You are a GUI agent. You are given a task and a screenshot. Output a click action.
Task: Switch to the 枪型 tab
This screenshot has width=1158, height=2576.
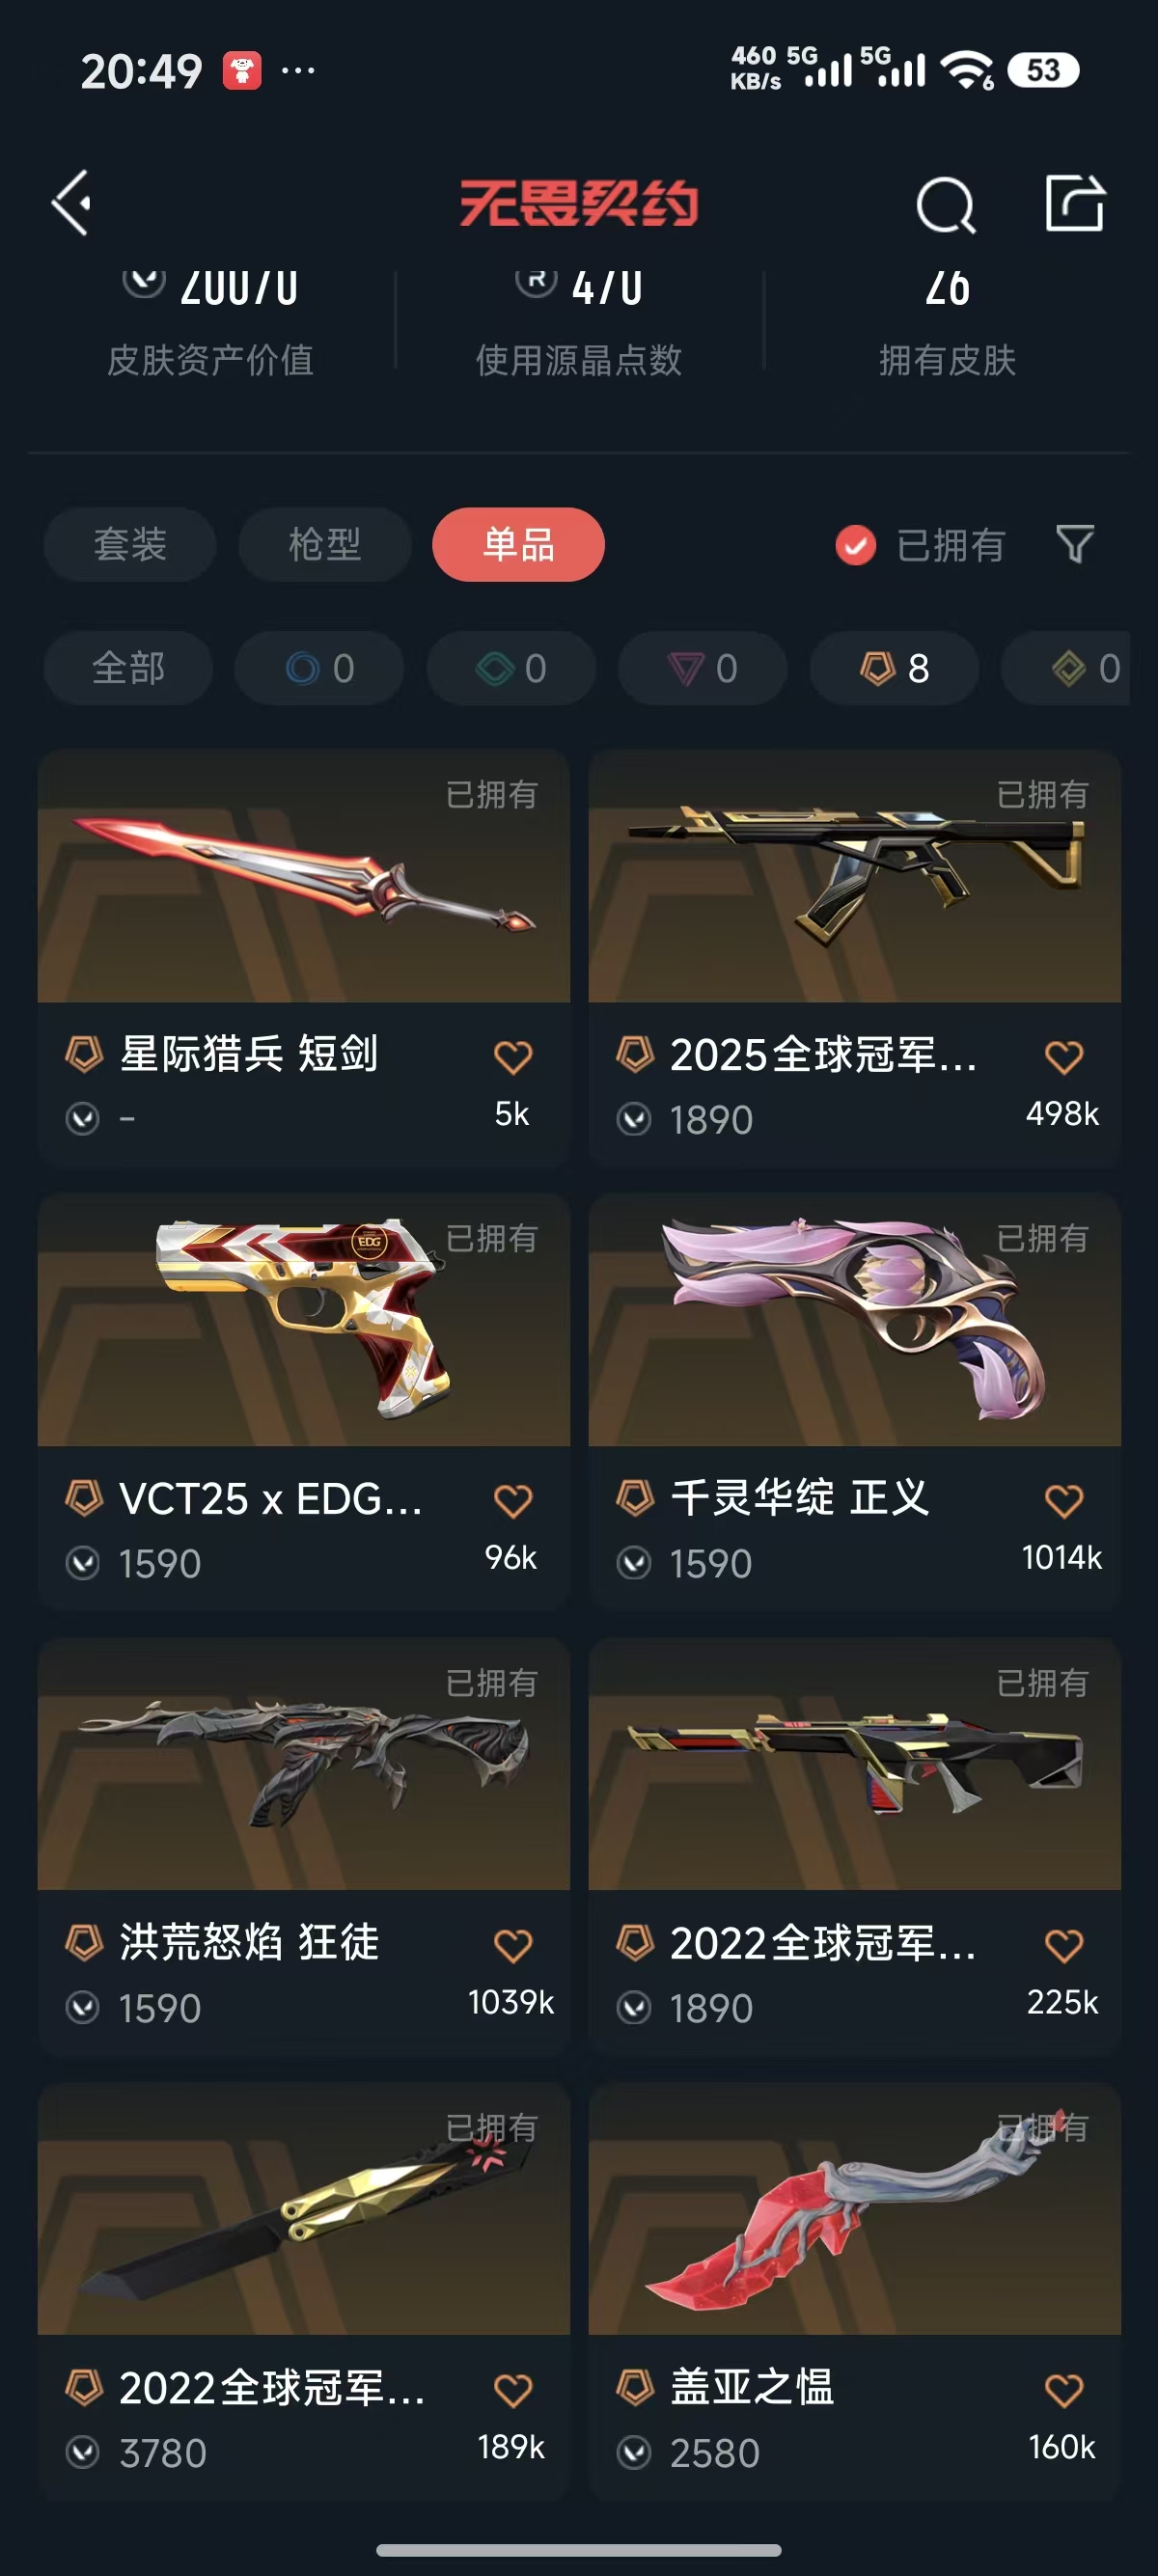click(x=325, y=544)
